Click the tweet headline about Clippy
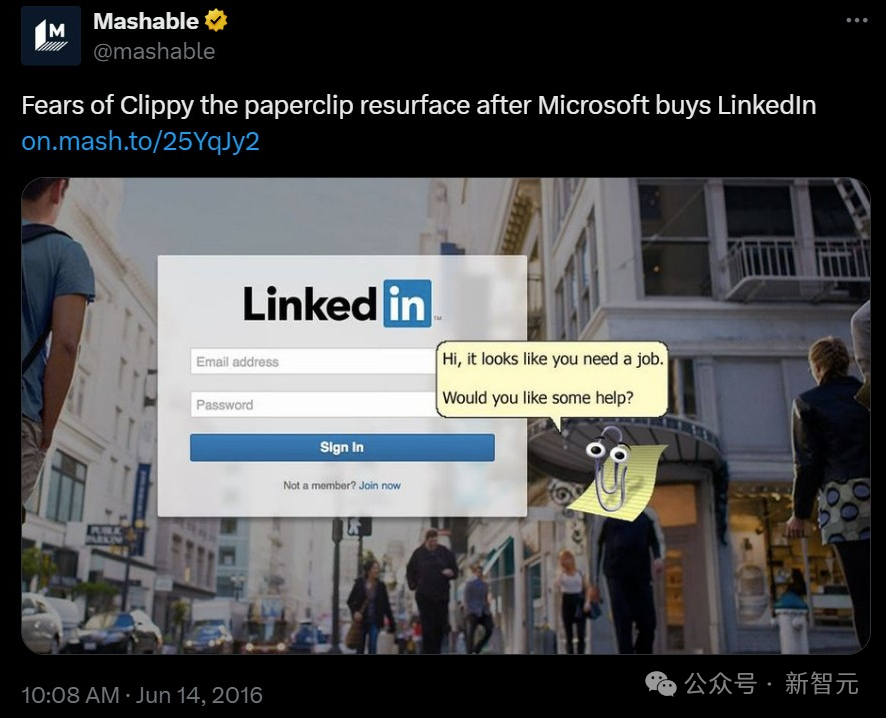886x718 pixels. pyautogui.click(x=418, y=105)
